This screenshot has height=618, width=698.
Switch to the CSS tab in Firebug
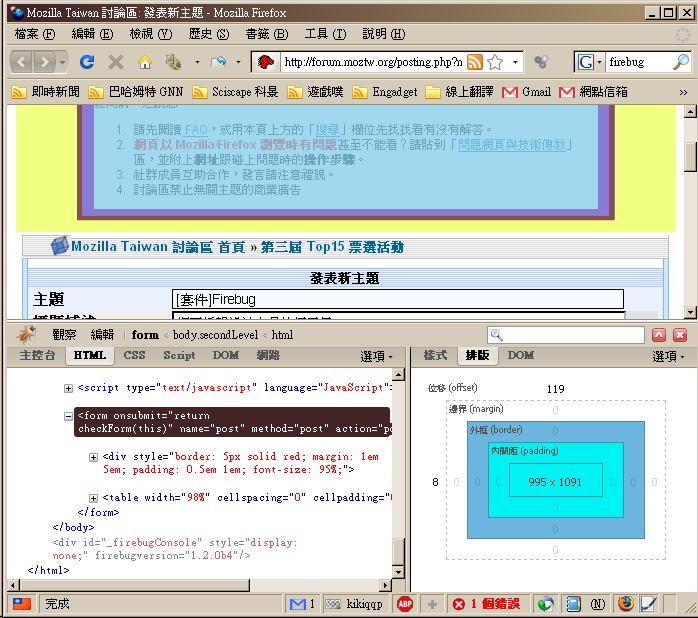pos(134,355)
